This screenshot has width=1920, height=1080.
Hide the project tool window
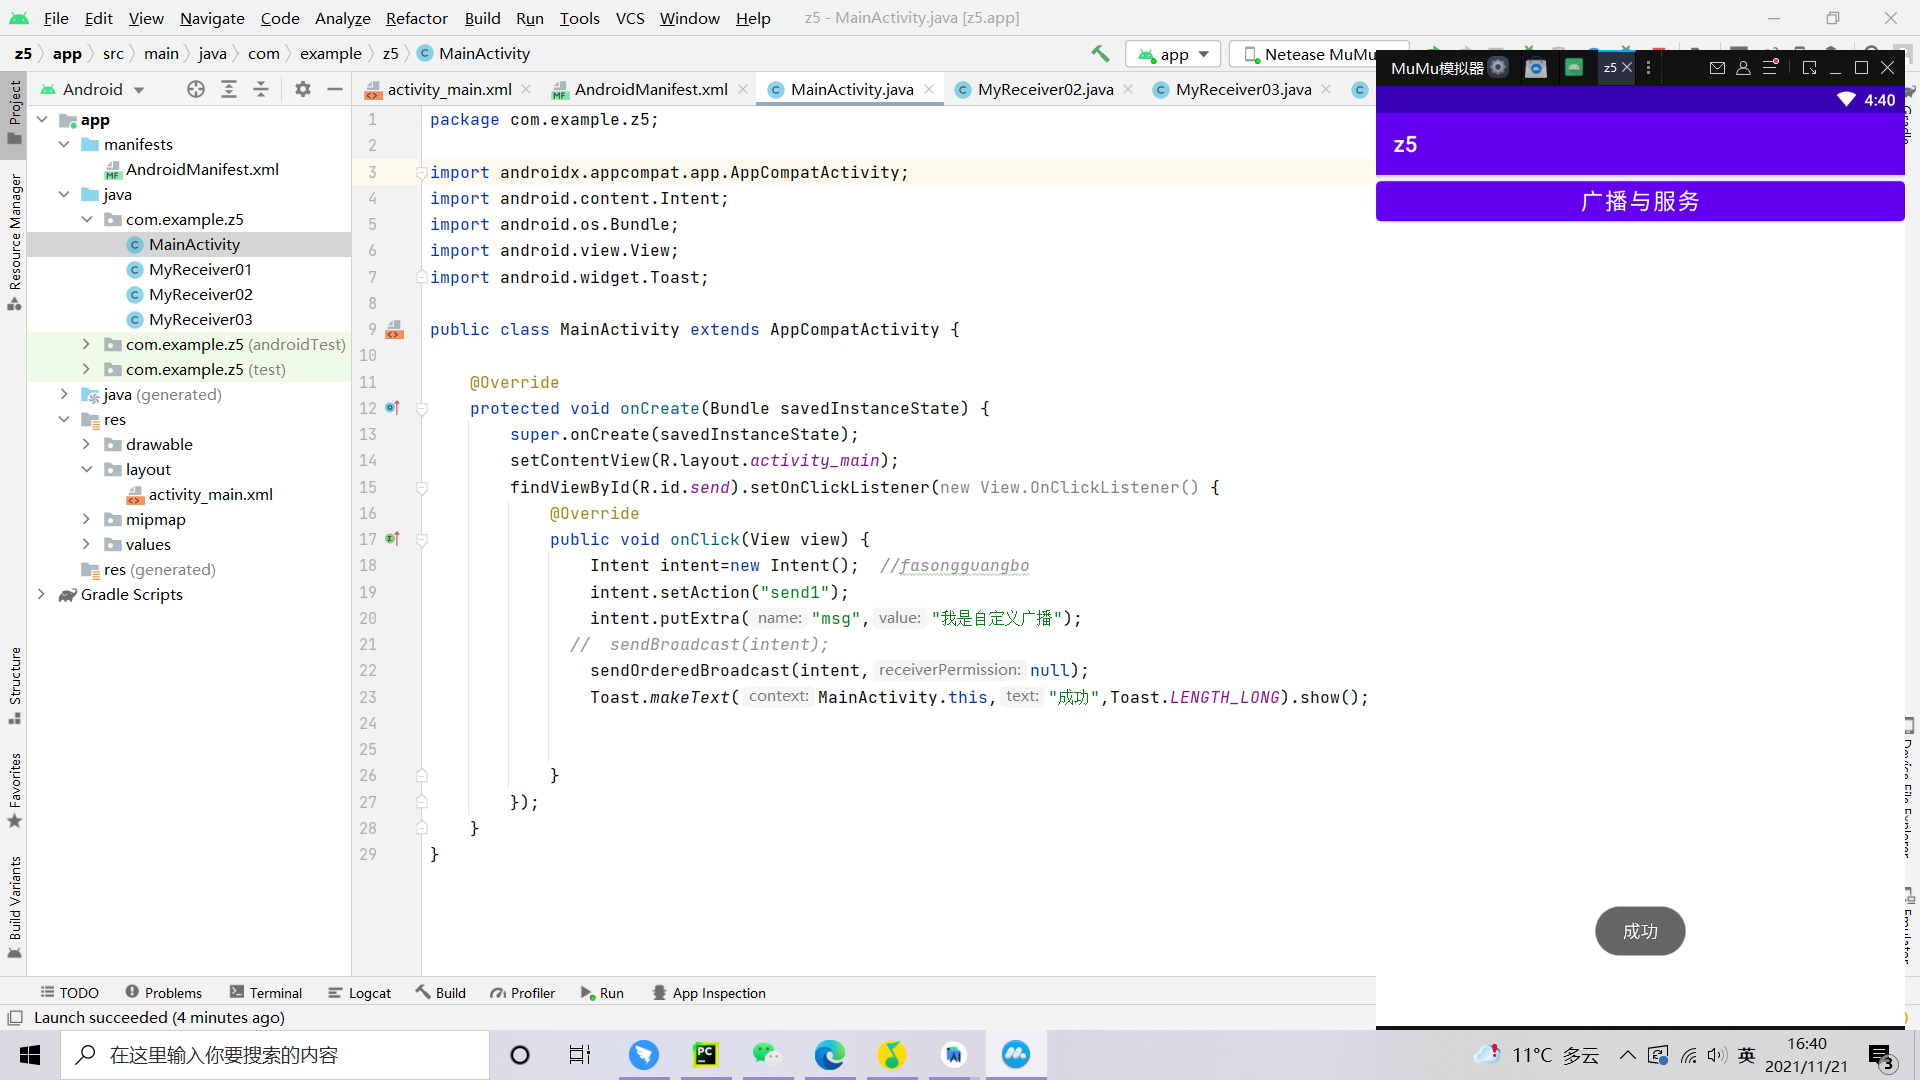[335, 89]
